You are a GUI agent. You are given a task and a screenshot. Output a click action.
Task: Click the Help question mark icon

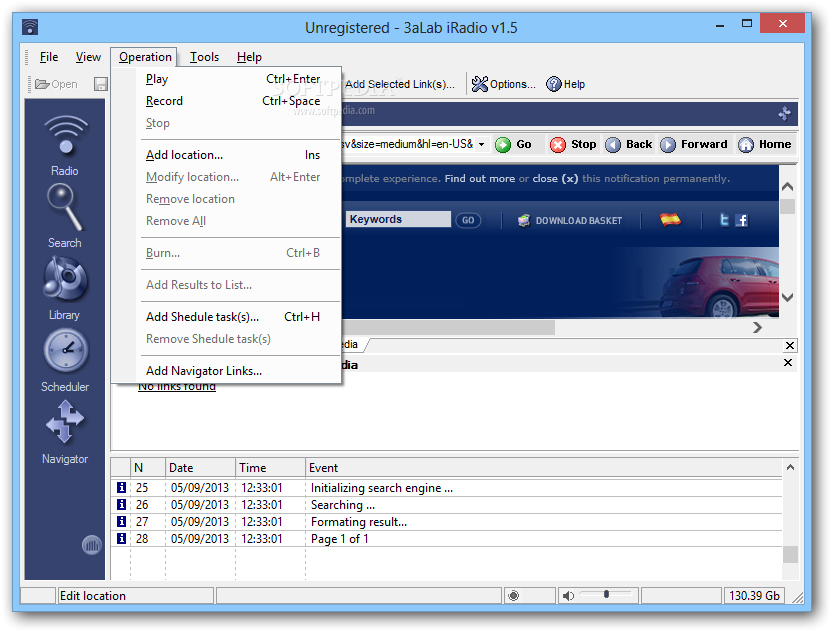click(x=566, y=84)
